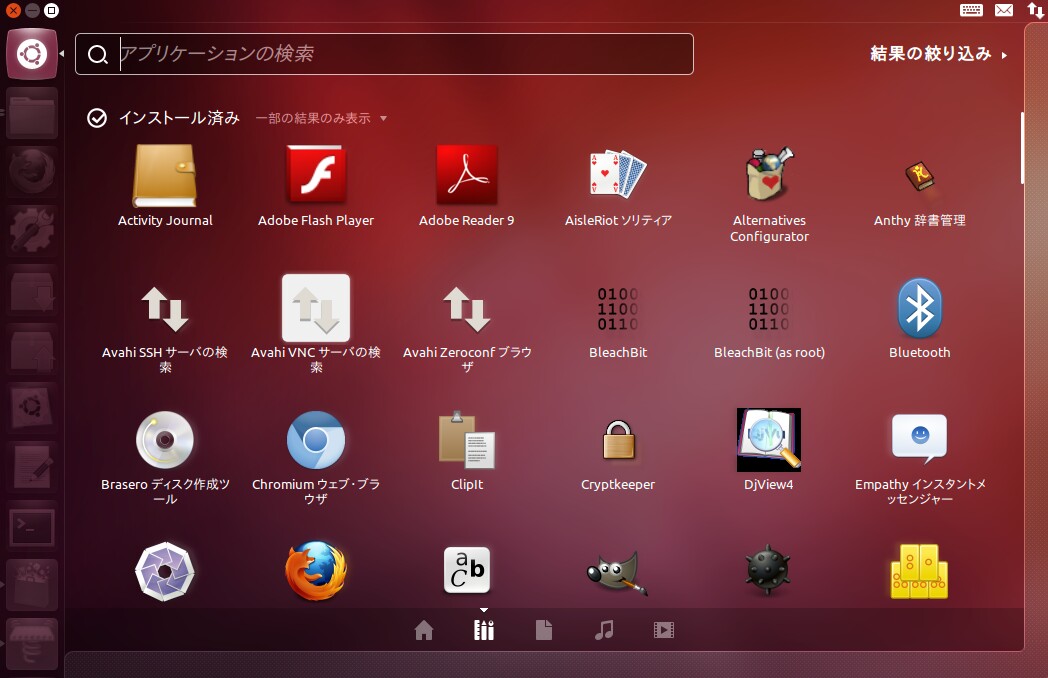
Task: Open the purple camera shutter app
Action: 165,572
